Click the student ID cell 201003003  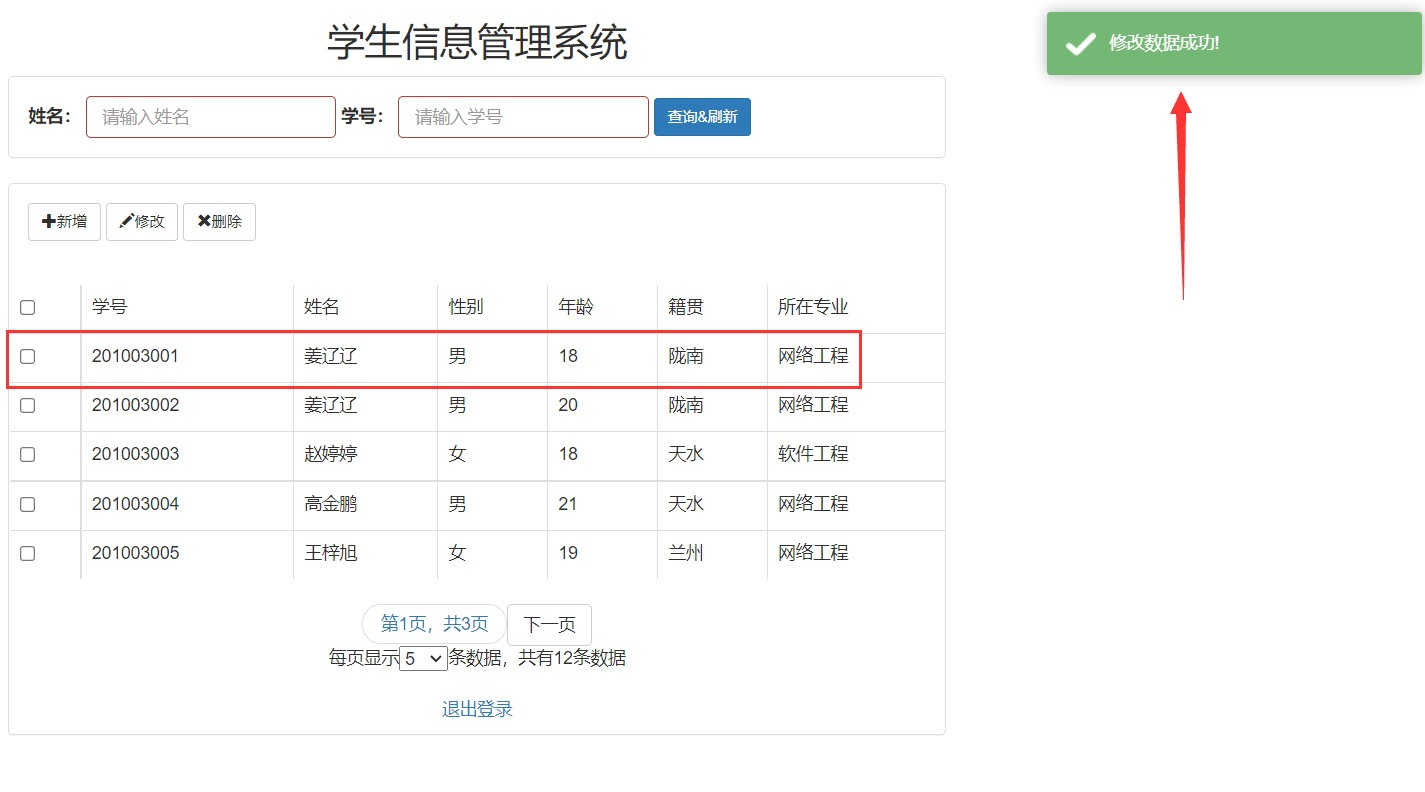135,454
